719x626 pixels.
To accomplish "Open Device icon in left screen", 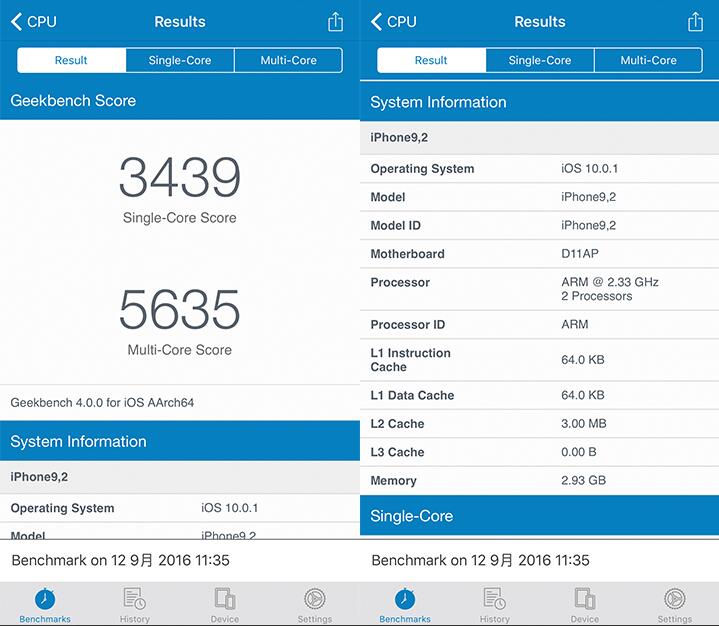I will click(225, 598).
